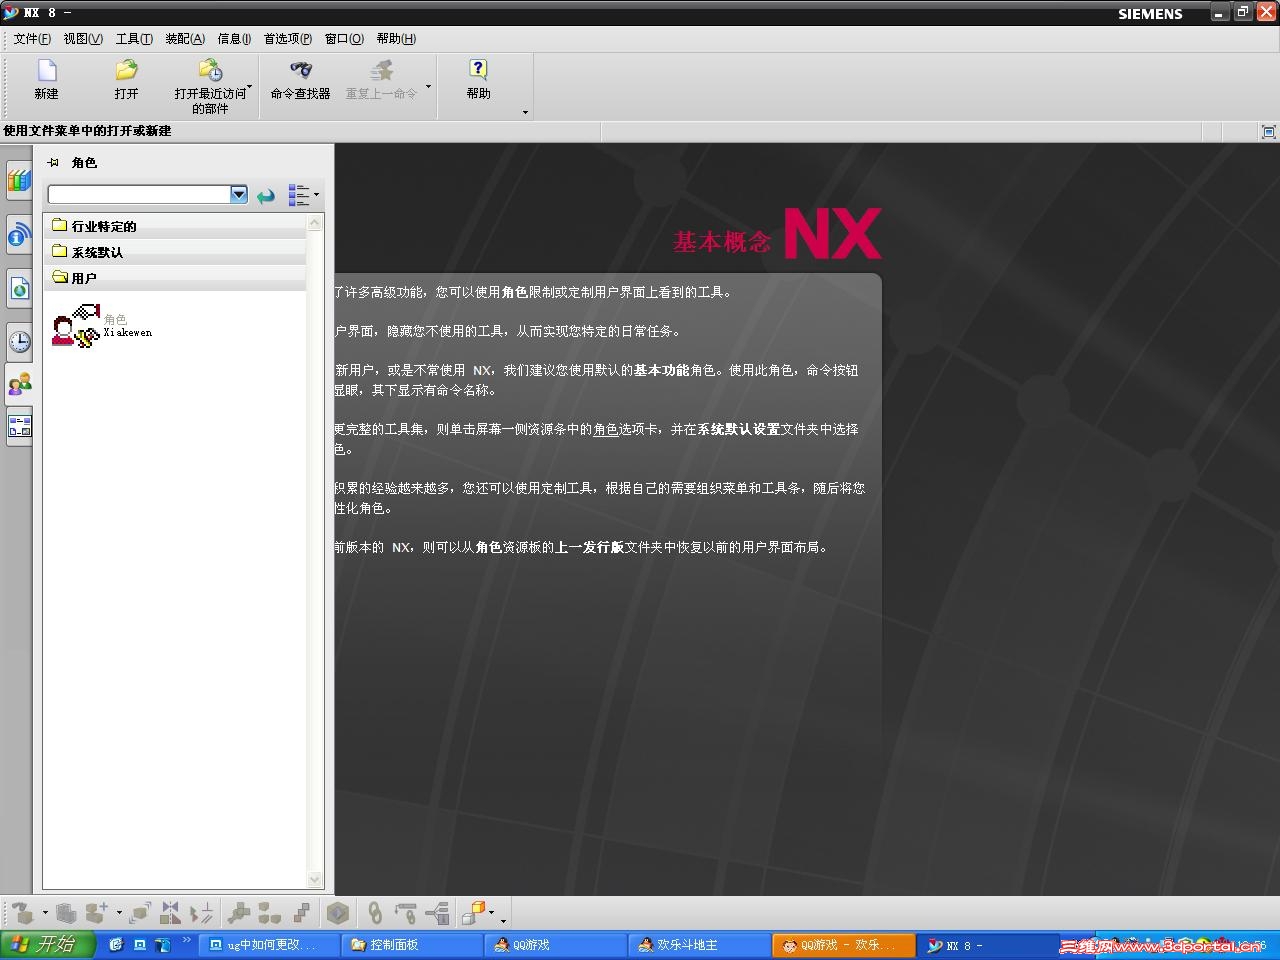Open the Roles search combo box dropdown arrow

[x=239, y=194]
